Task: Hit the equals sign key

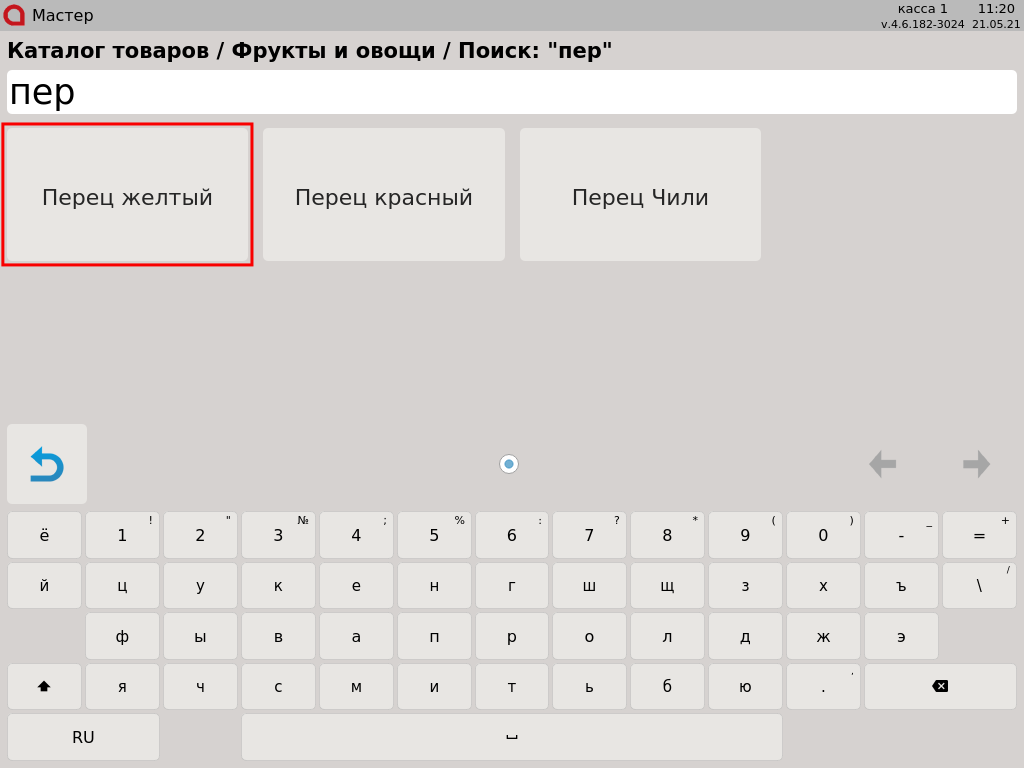Action: pyautogui.click(x=979, y=536)
